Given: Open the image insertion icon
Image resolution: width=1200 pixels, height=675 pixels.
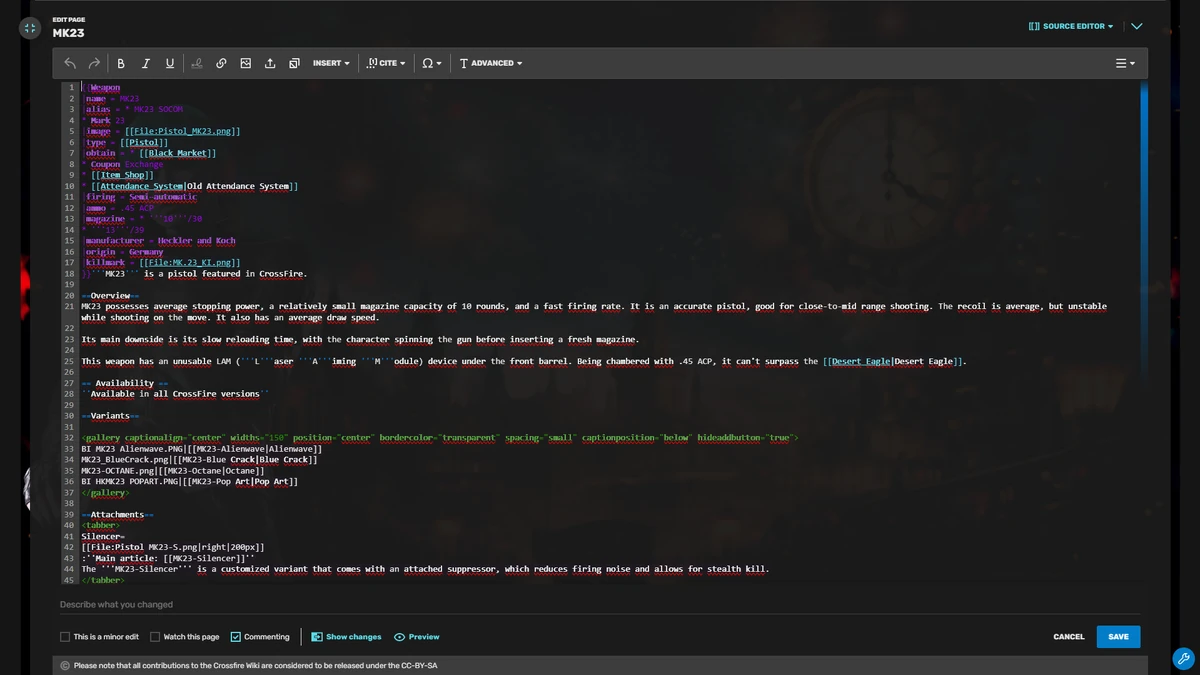Looking at the screenshot, I should point(245,62).
